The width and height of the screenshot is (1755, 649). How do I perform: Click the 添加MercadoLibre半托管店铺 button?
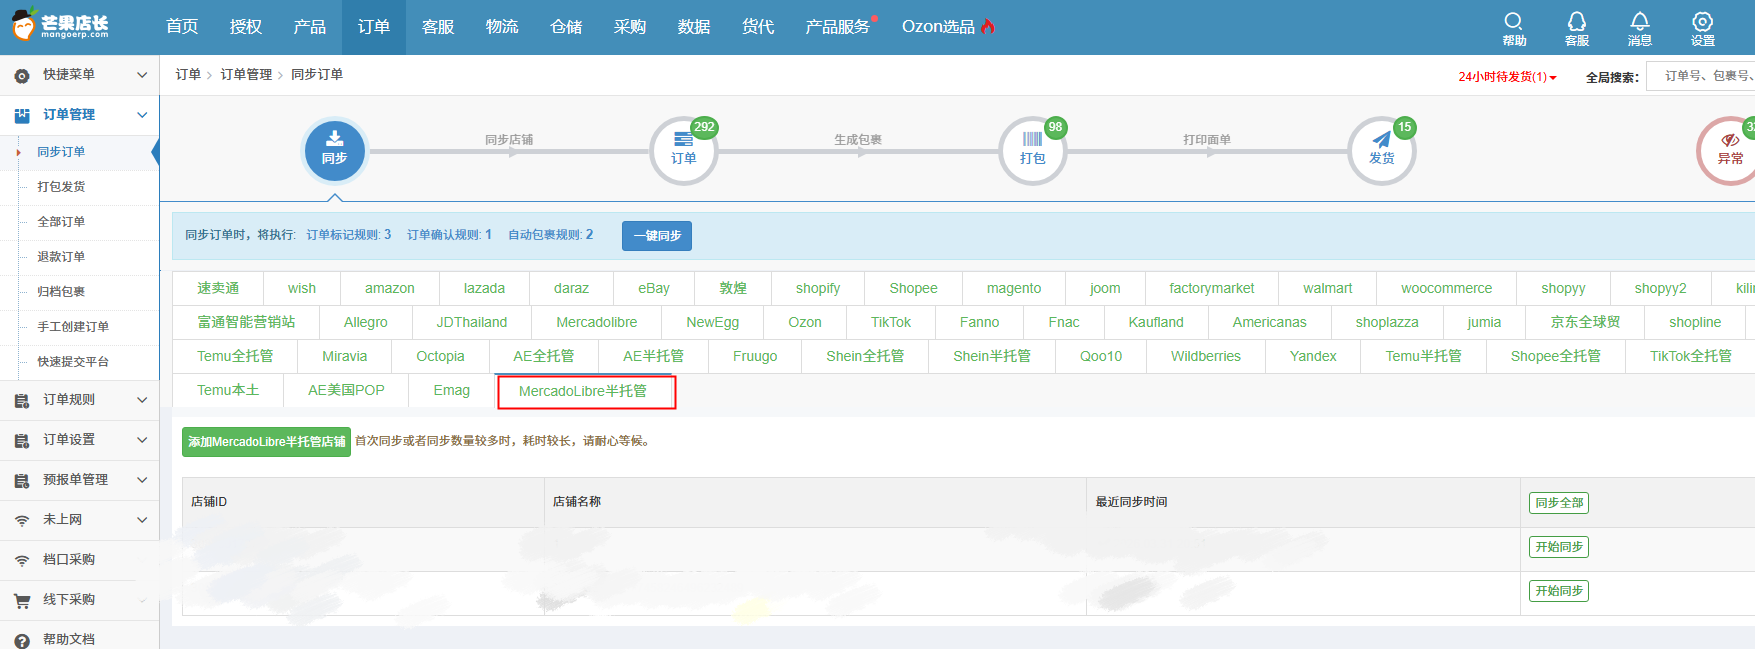coord(266,442)
